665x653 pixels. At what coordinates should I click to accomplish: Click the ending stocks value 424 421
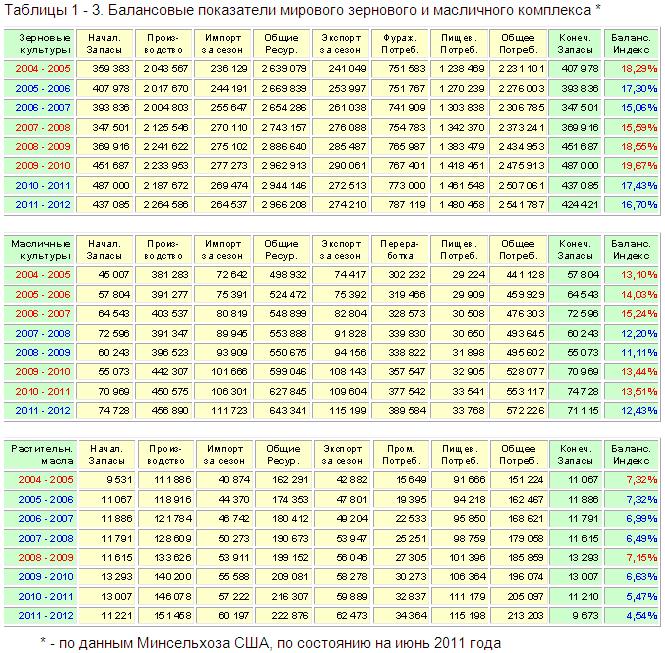point(575,204)
